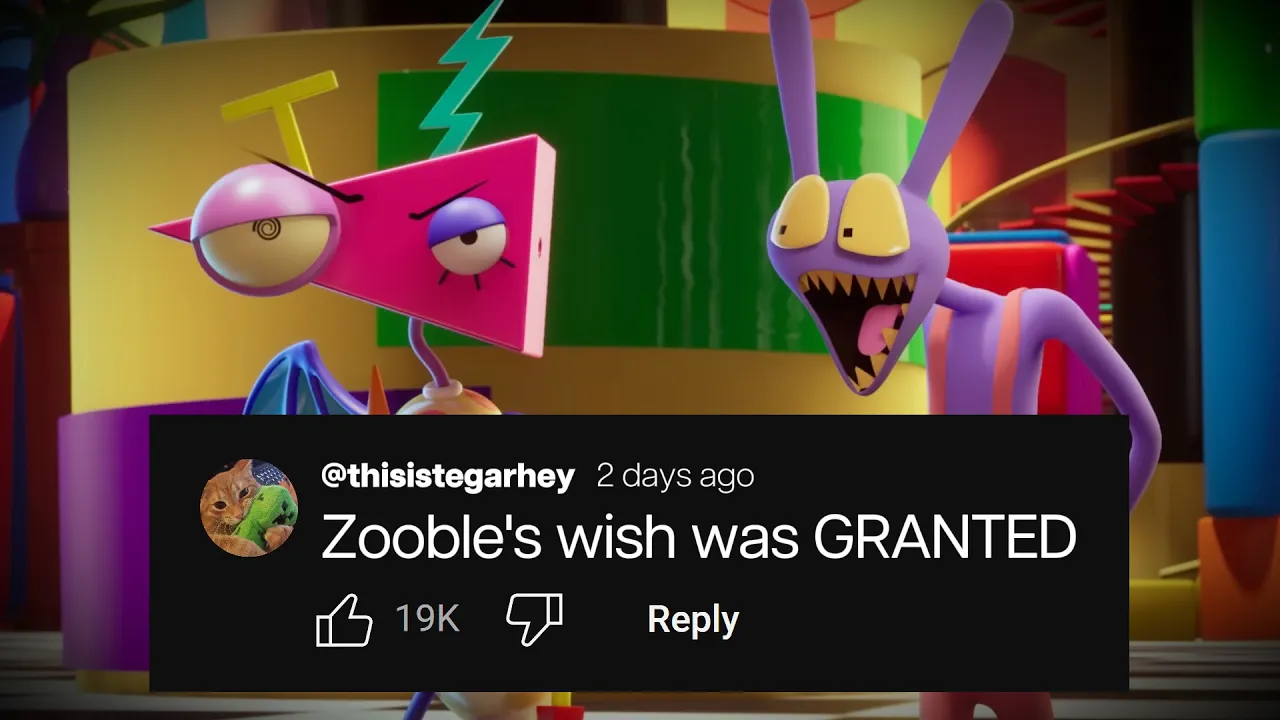Select the "Zooble's wish was GRANTED" text
1280x720 pixels.
[x=698, y=538]
